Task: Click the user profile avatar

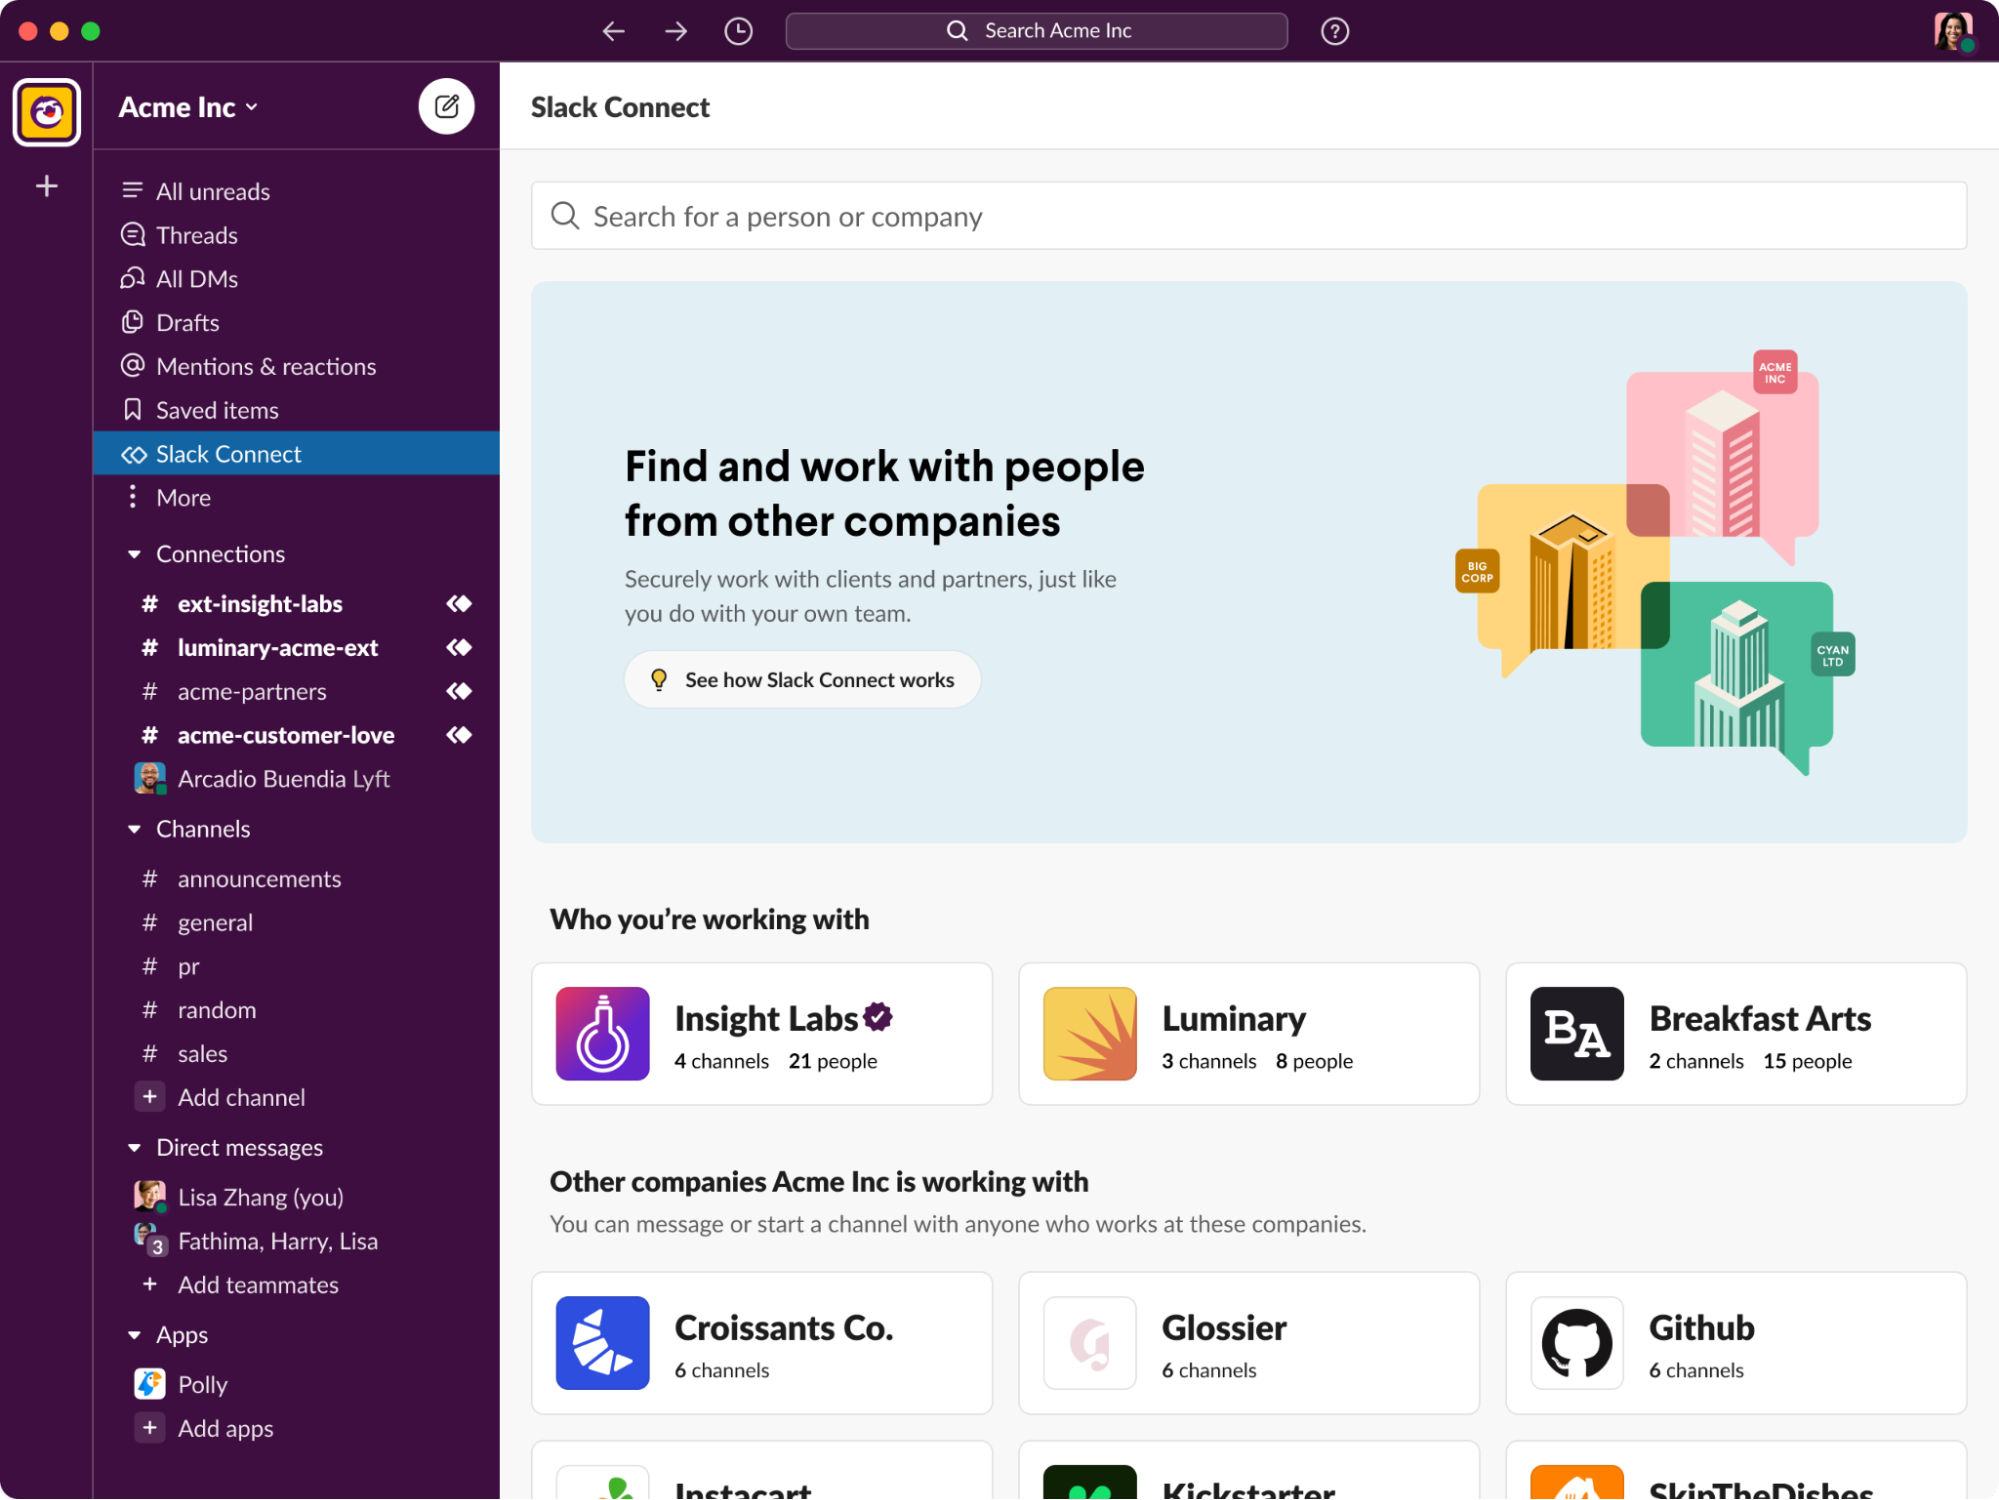Action: click(1952, 31)
